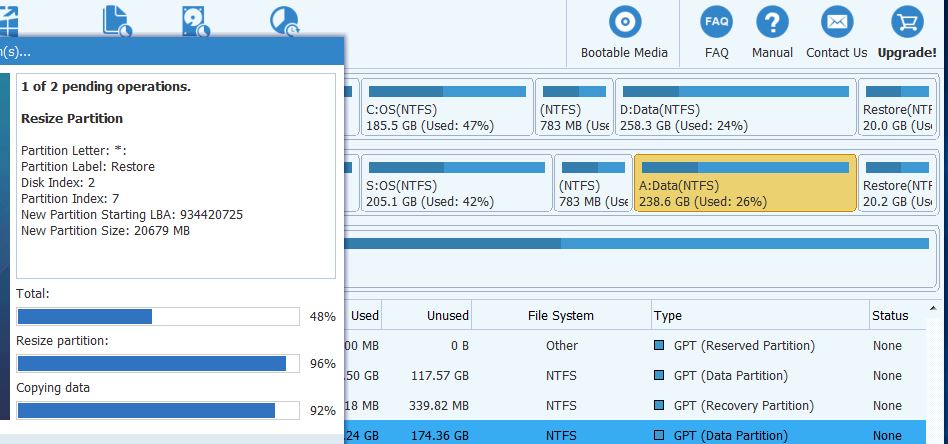Select the S:OS(NTFS) 205.1 GB partition
The width and height of the screenshot is (948, 444).
(456, 183)
